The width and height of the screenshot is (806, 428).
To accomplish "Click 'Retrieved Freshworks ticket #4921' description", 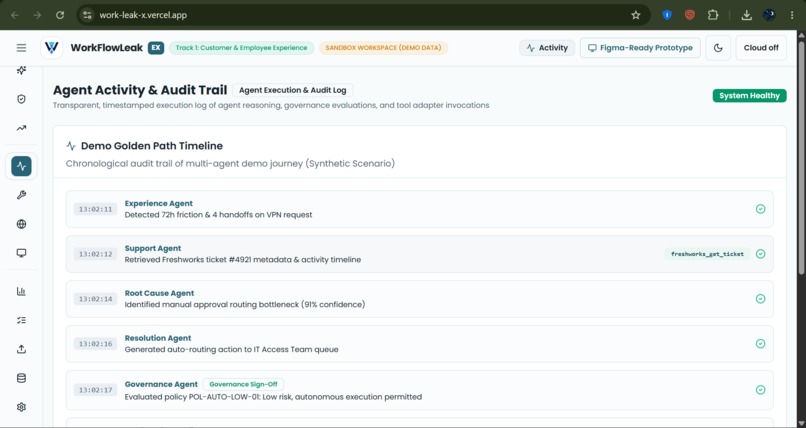I will 243,259.
